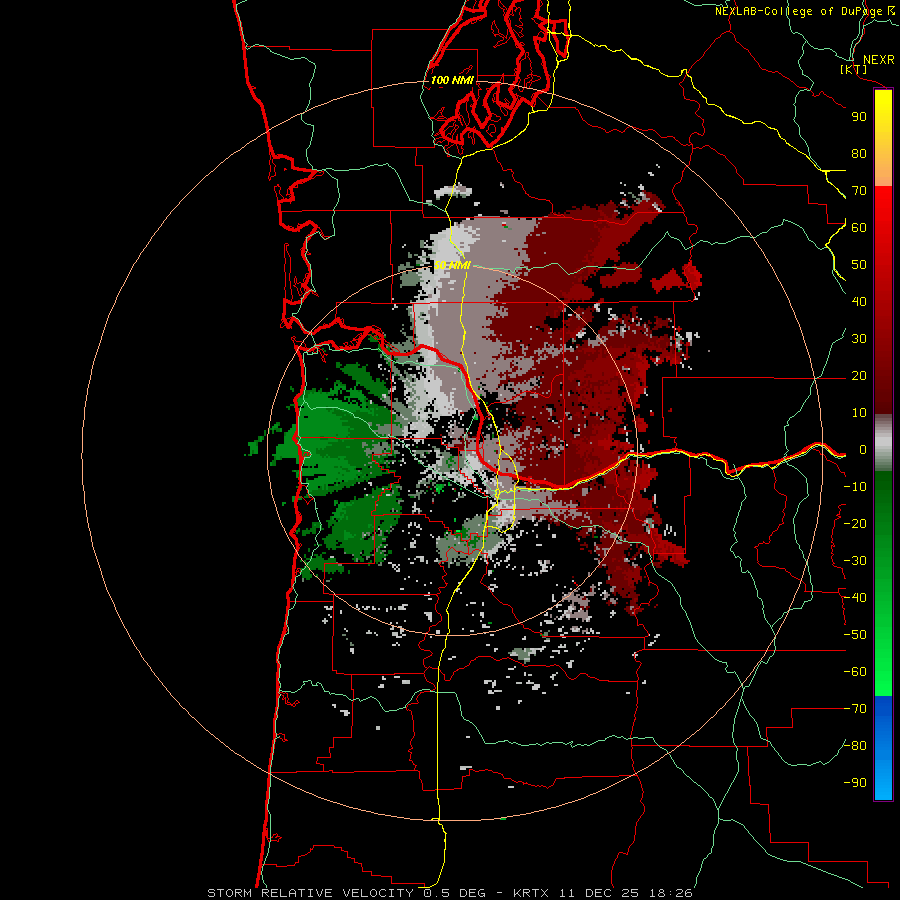Click the -40 knot scale label
Viewport: 900px width, 900px height.
pyautogui.click(x=855, y=598)
